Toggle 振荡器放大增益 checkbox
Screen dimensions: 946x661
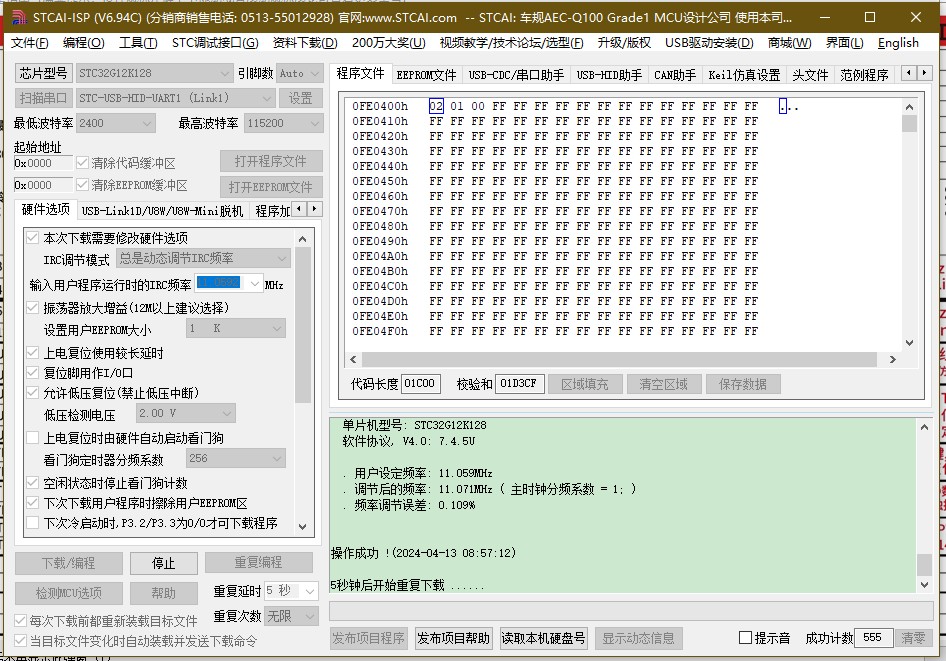tap(33, 308)
